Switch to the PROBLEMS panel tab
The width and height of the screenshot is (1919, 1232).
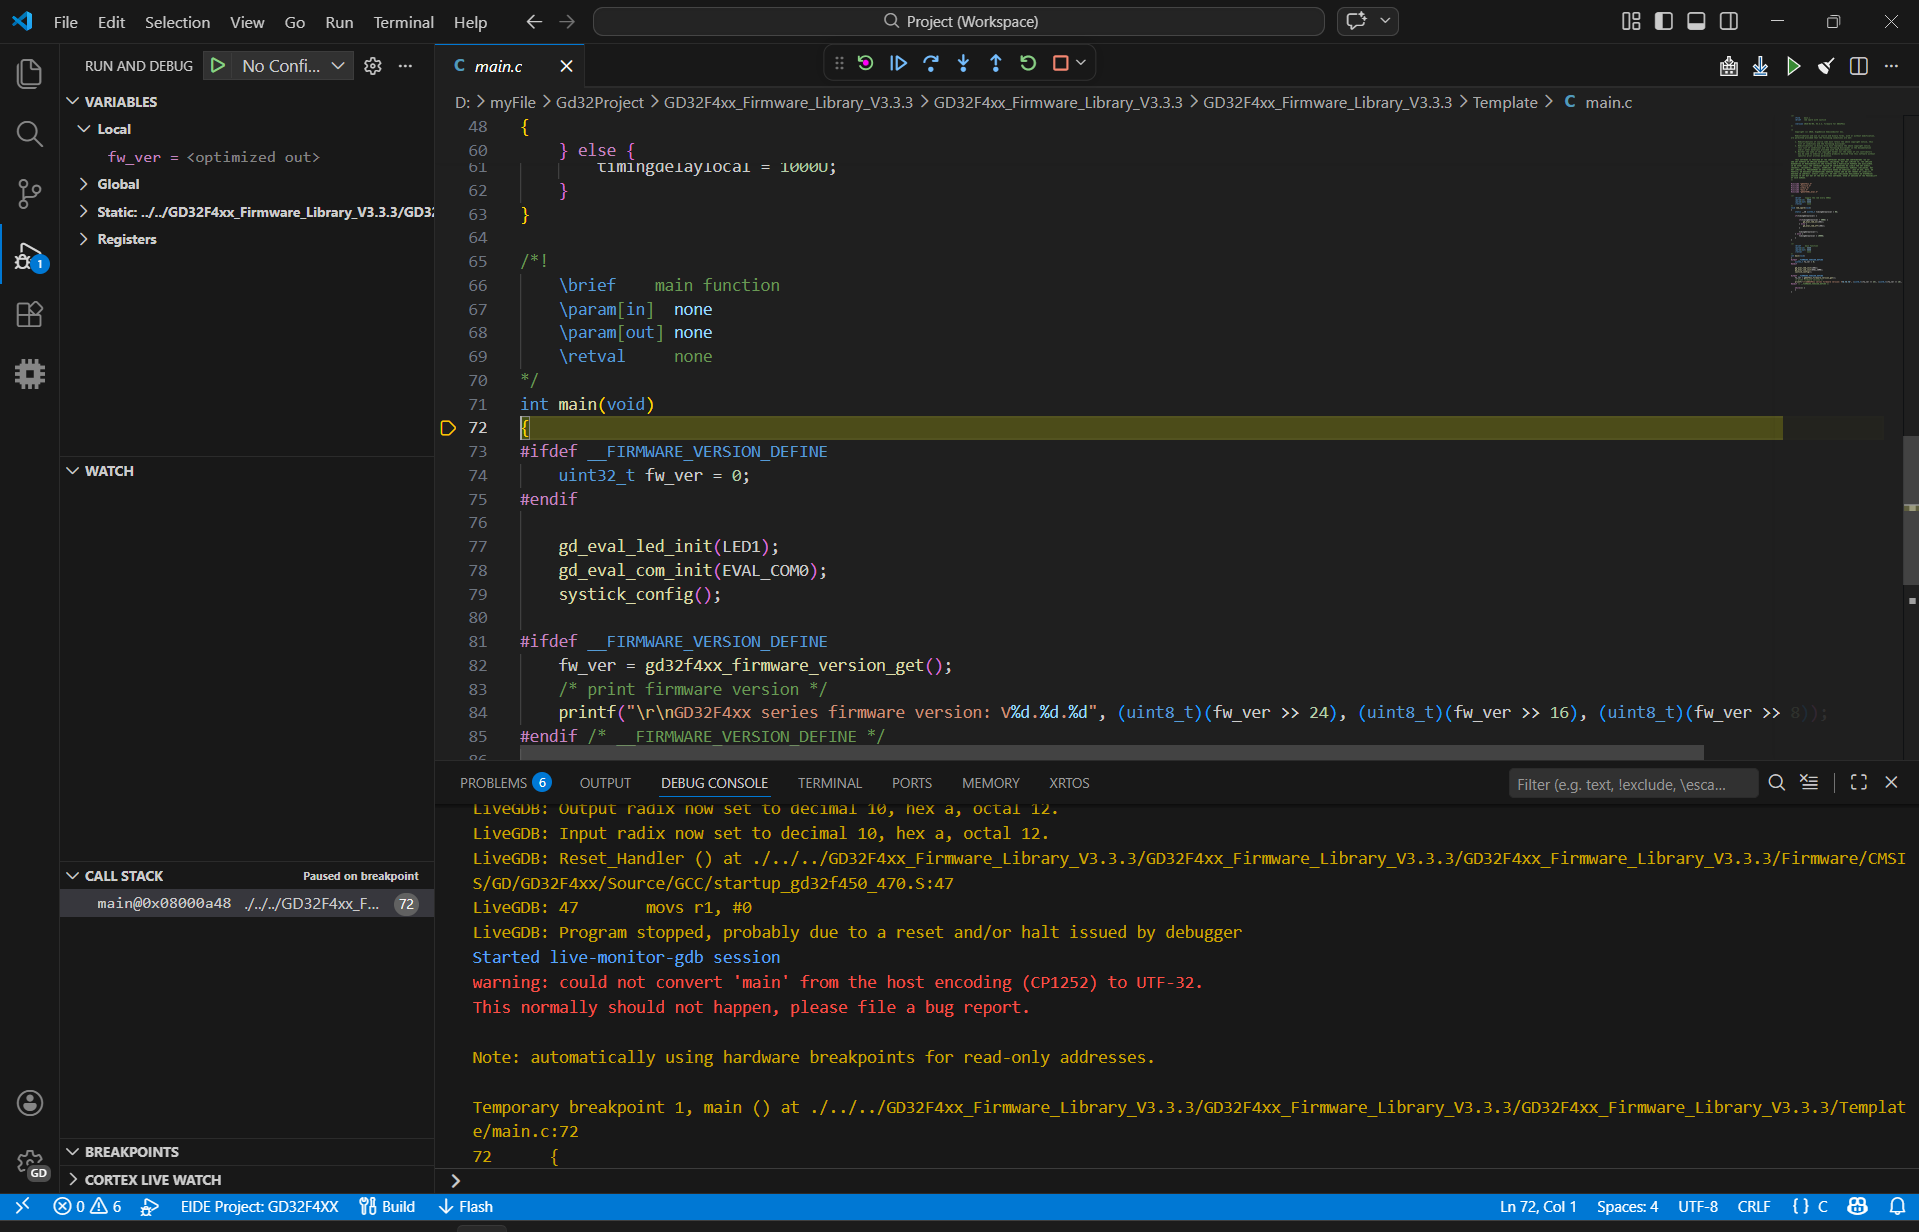[x=504, y=783]
